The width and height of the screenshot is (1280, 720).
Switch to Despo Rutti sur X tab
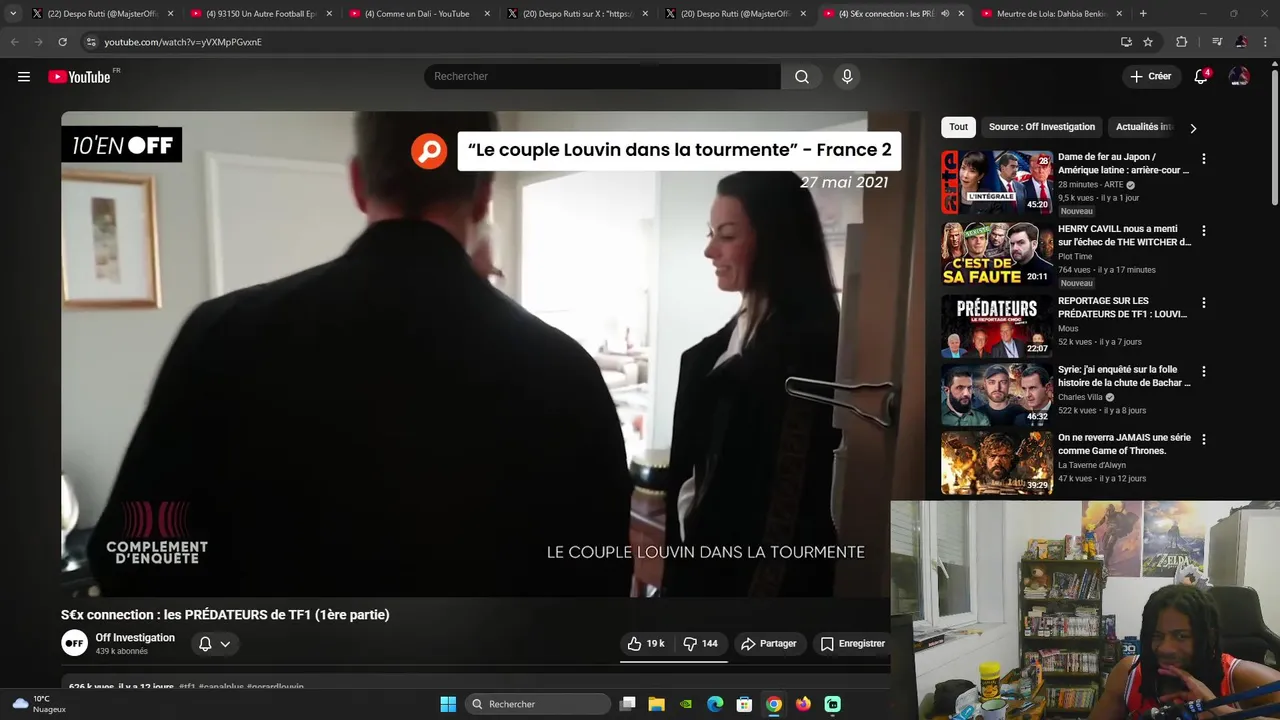point(576,14)
